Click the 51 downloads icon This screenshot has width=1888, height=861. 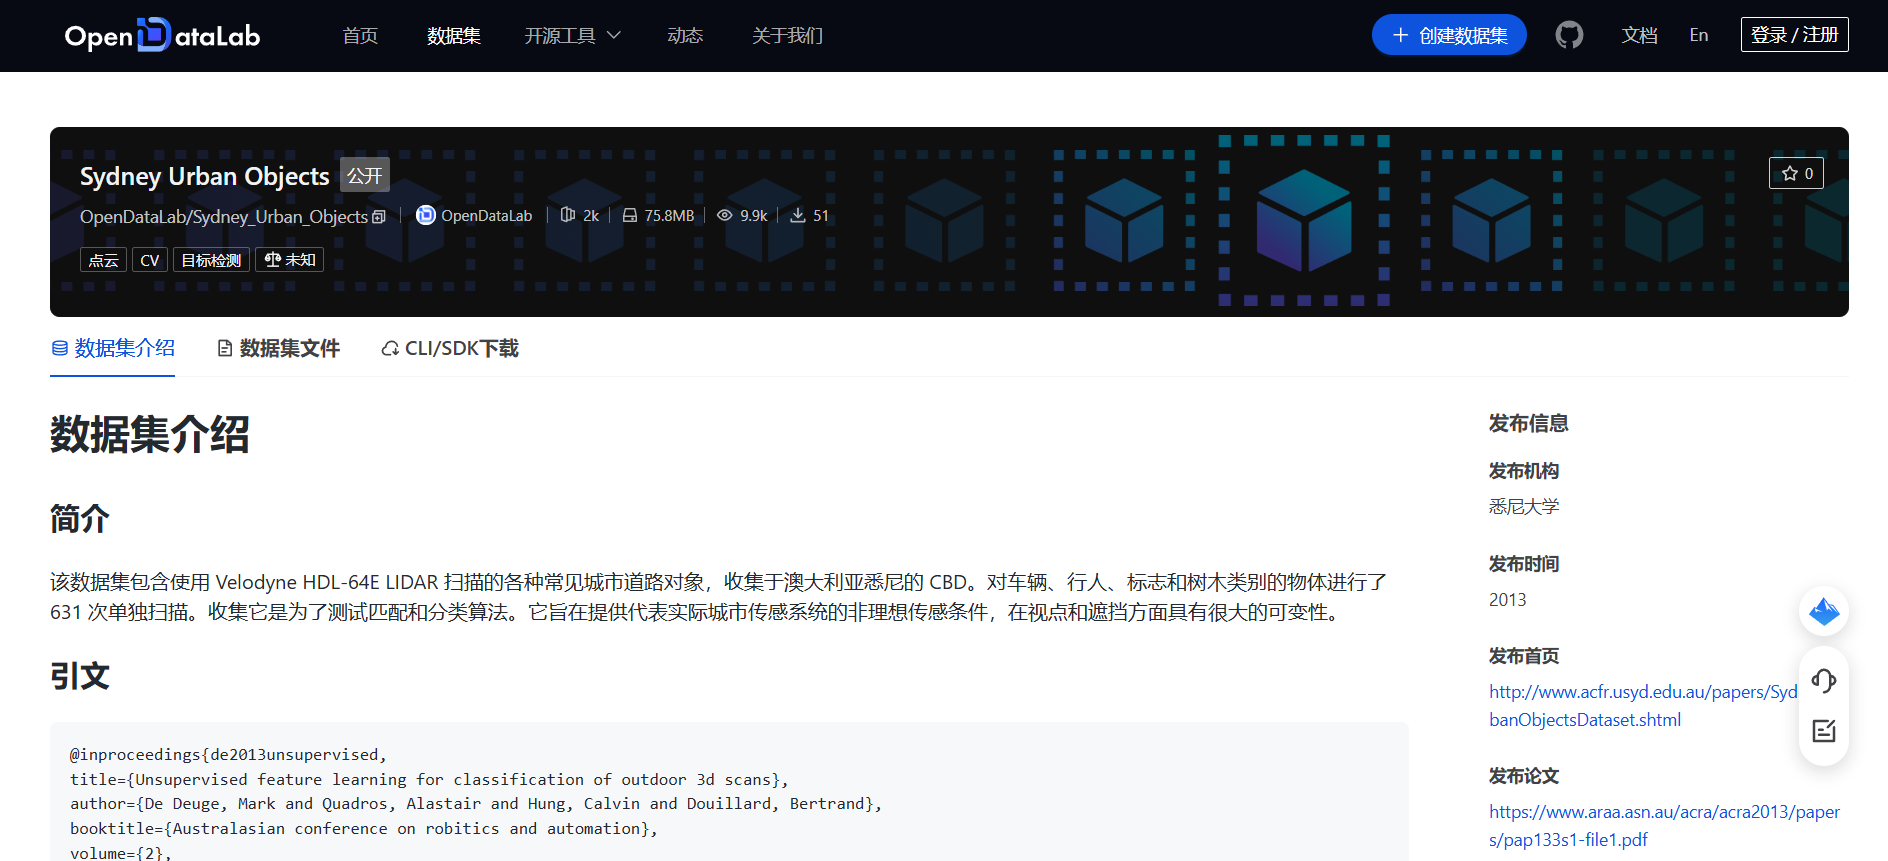pyautogui.click(x=798, y=215)
